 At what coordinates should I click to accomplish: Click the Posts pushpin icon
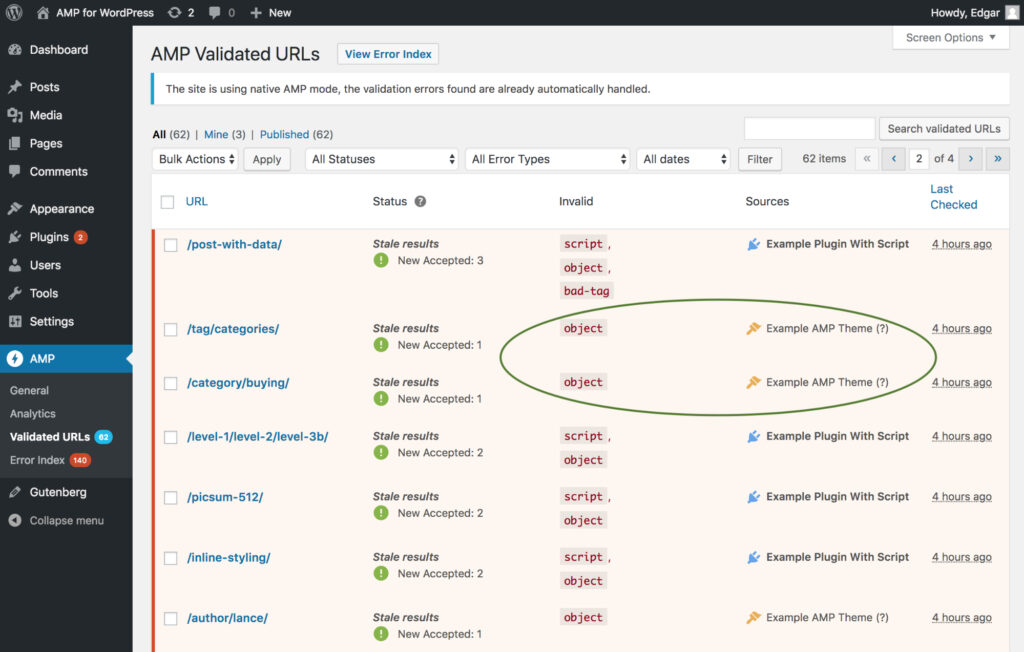pos(15,87)
